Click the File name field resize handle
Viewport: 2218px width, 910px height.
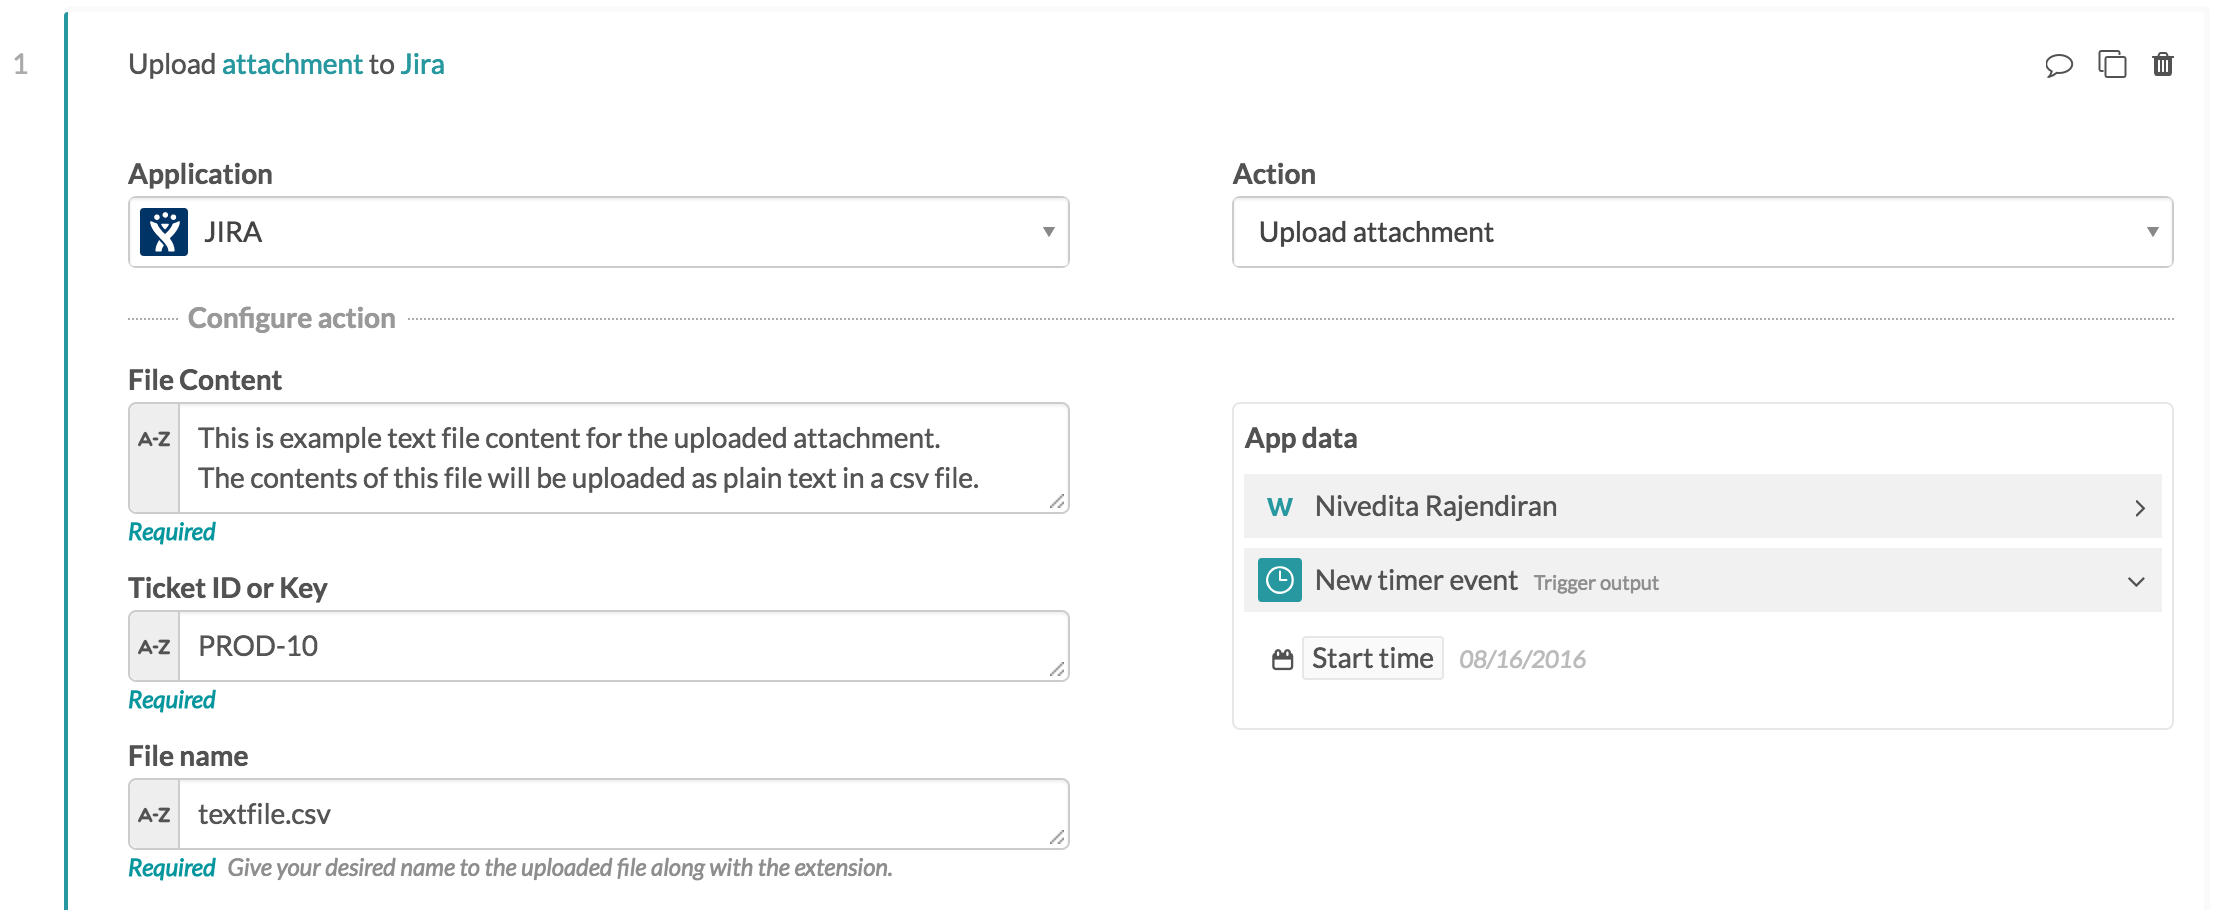(1057, 837)
